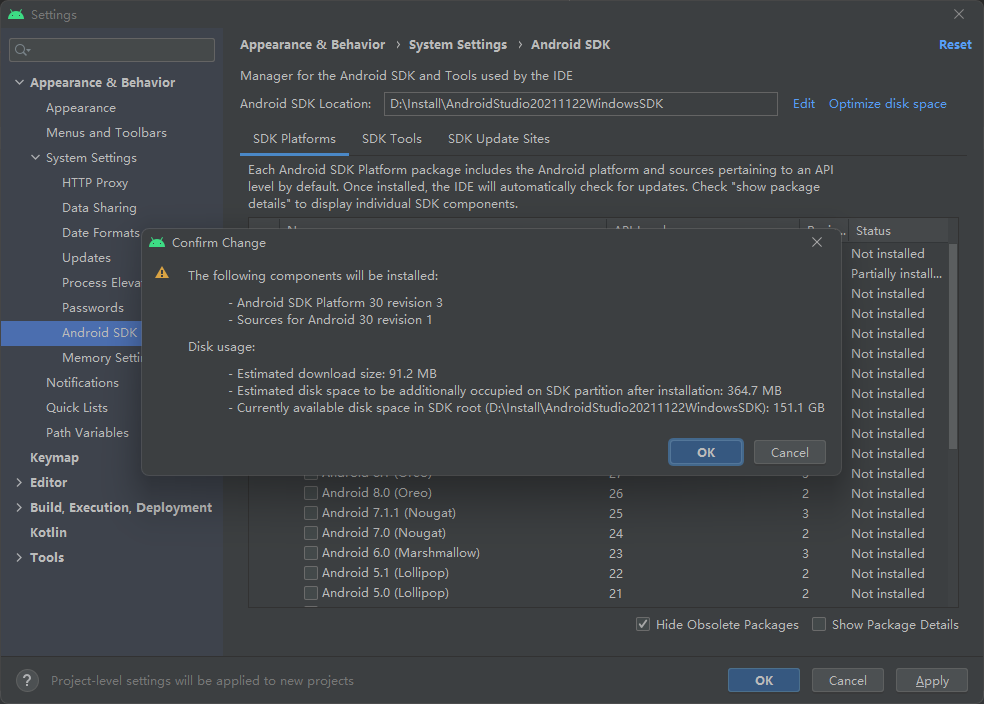Click the Android logo in Confirm Change title

point(157,243)
